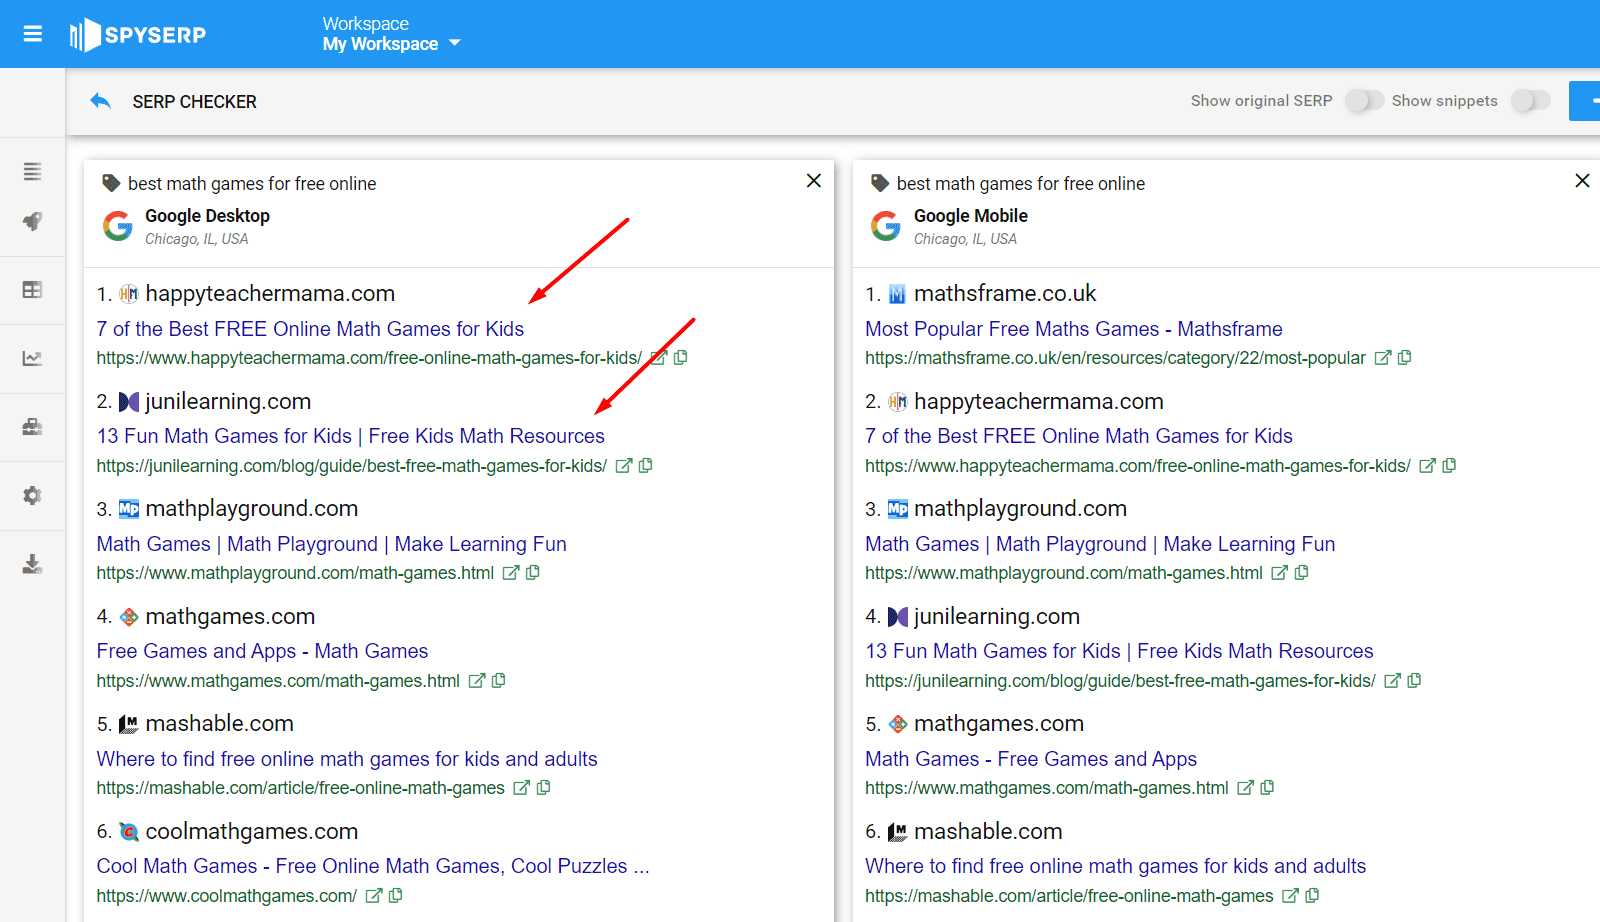Open Desktop junilearning title link
This screenshot has height=922, width=1600.
(x=351, y=436)
